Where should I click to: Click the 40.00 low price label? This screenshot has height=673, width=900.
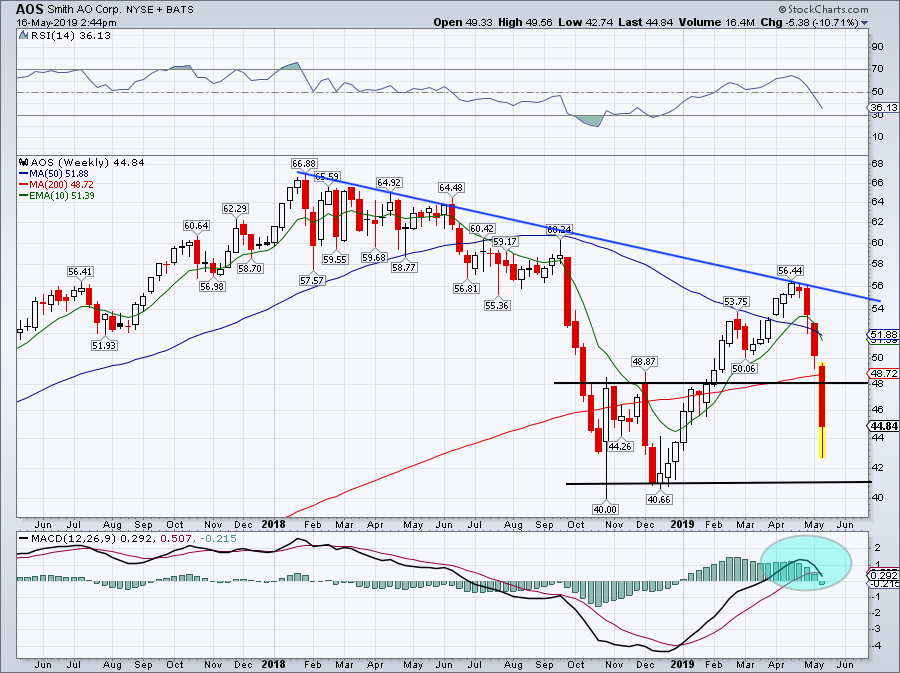(x=605, y=509)
